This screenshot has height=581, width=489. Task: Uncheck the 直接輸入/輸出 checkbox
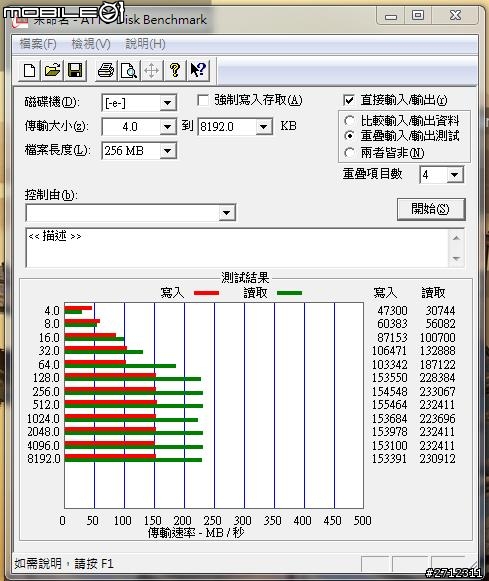coord(349,100)
